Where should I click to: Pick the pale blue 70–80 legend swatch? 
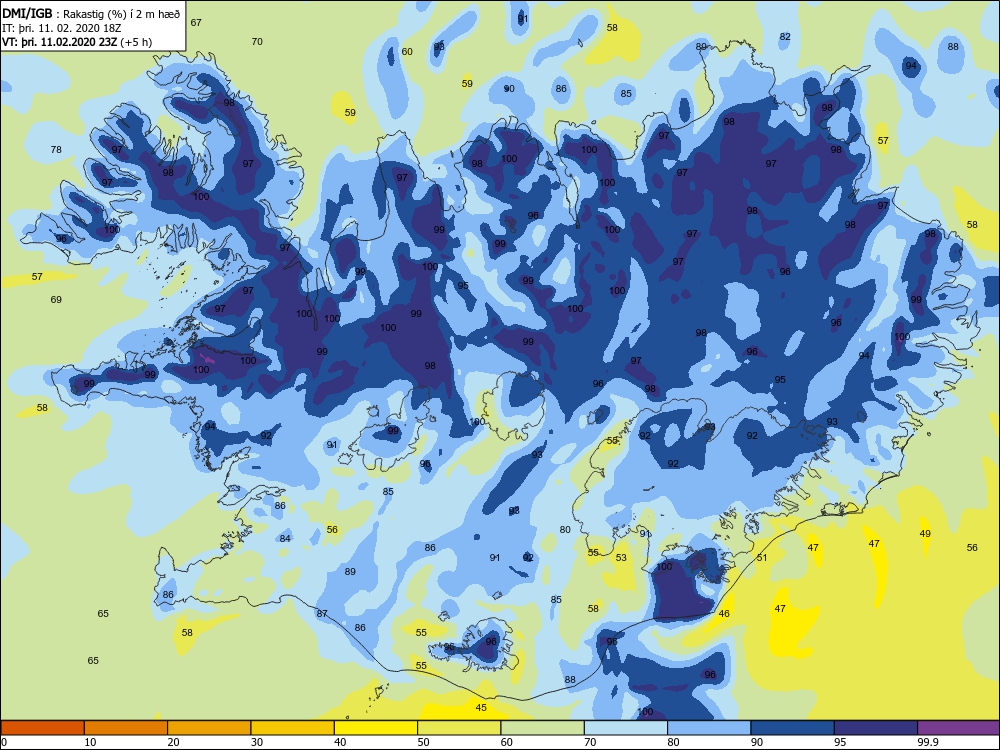(x=626, y=728)
